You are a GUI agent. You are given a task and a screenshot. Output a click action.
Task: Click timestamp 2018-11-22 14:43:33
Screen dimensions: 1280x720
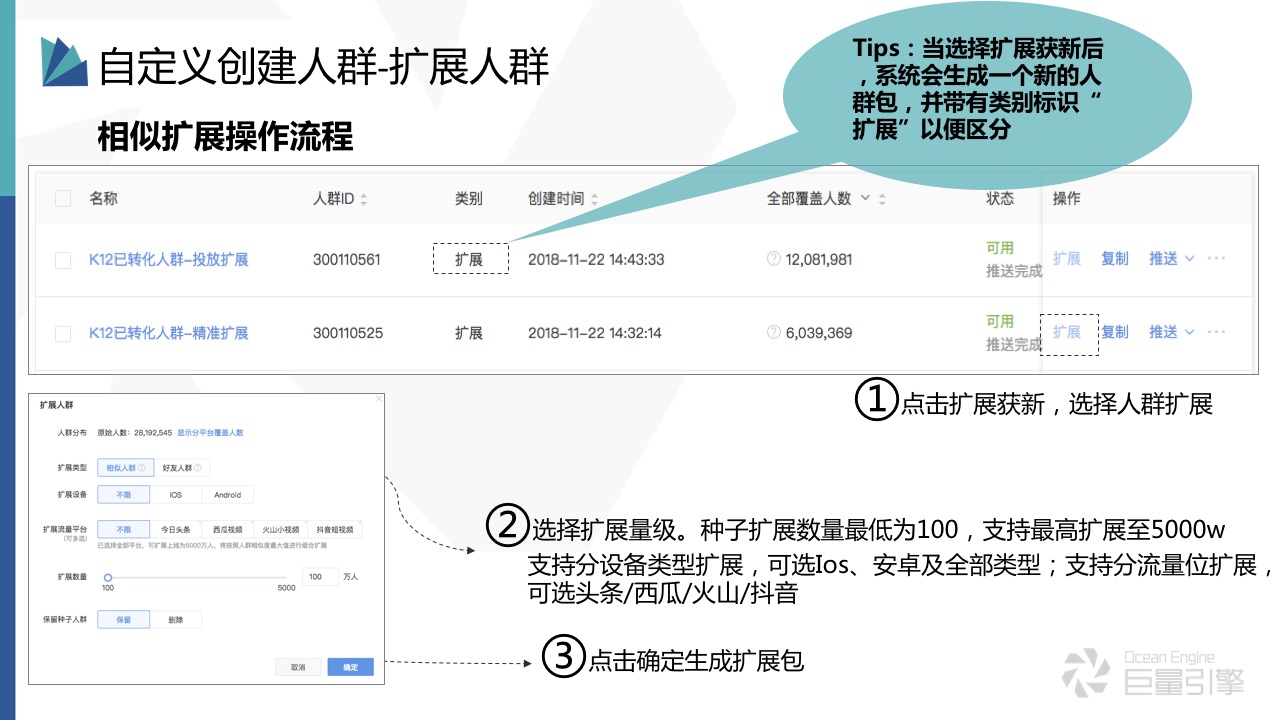[x=596, y=260]
